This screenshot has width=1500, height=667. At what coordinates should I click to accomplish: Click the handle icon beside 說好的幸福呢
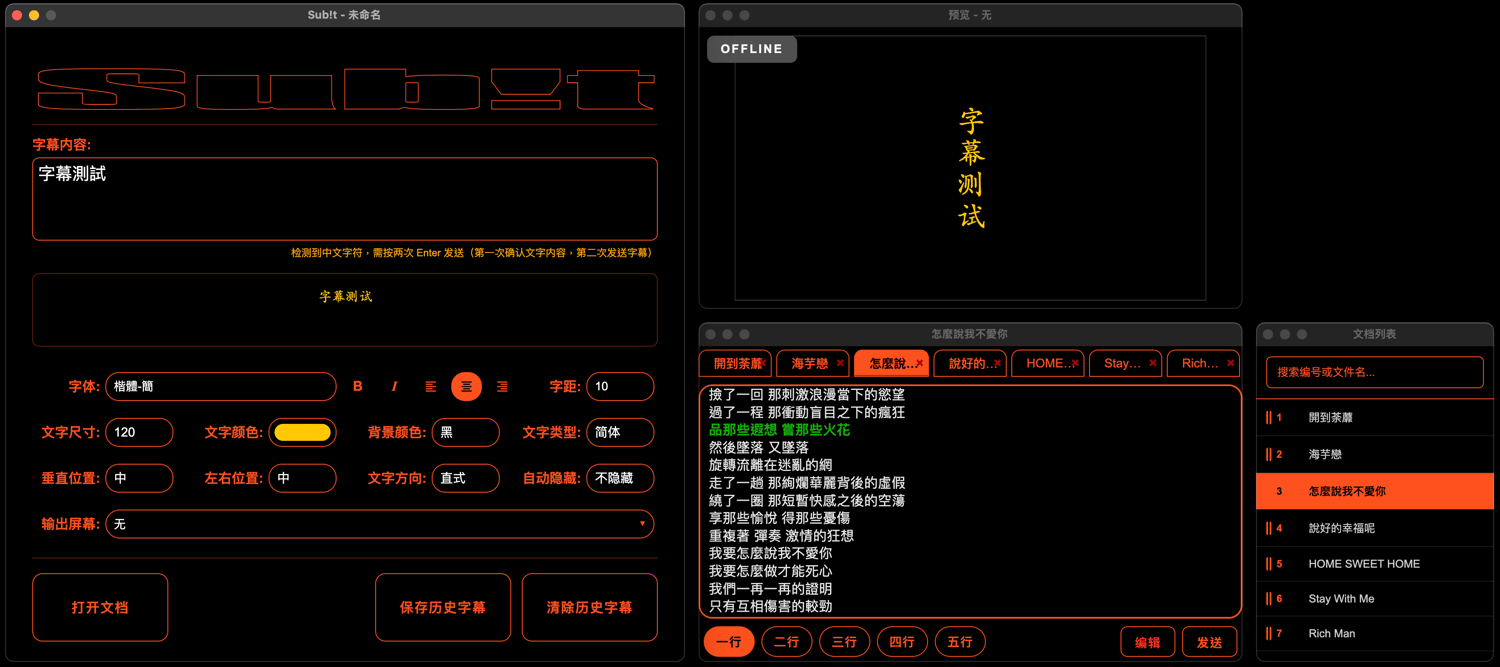pos(1269,528)
